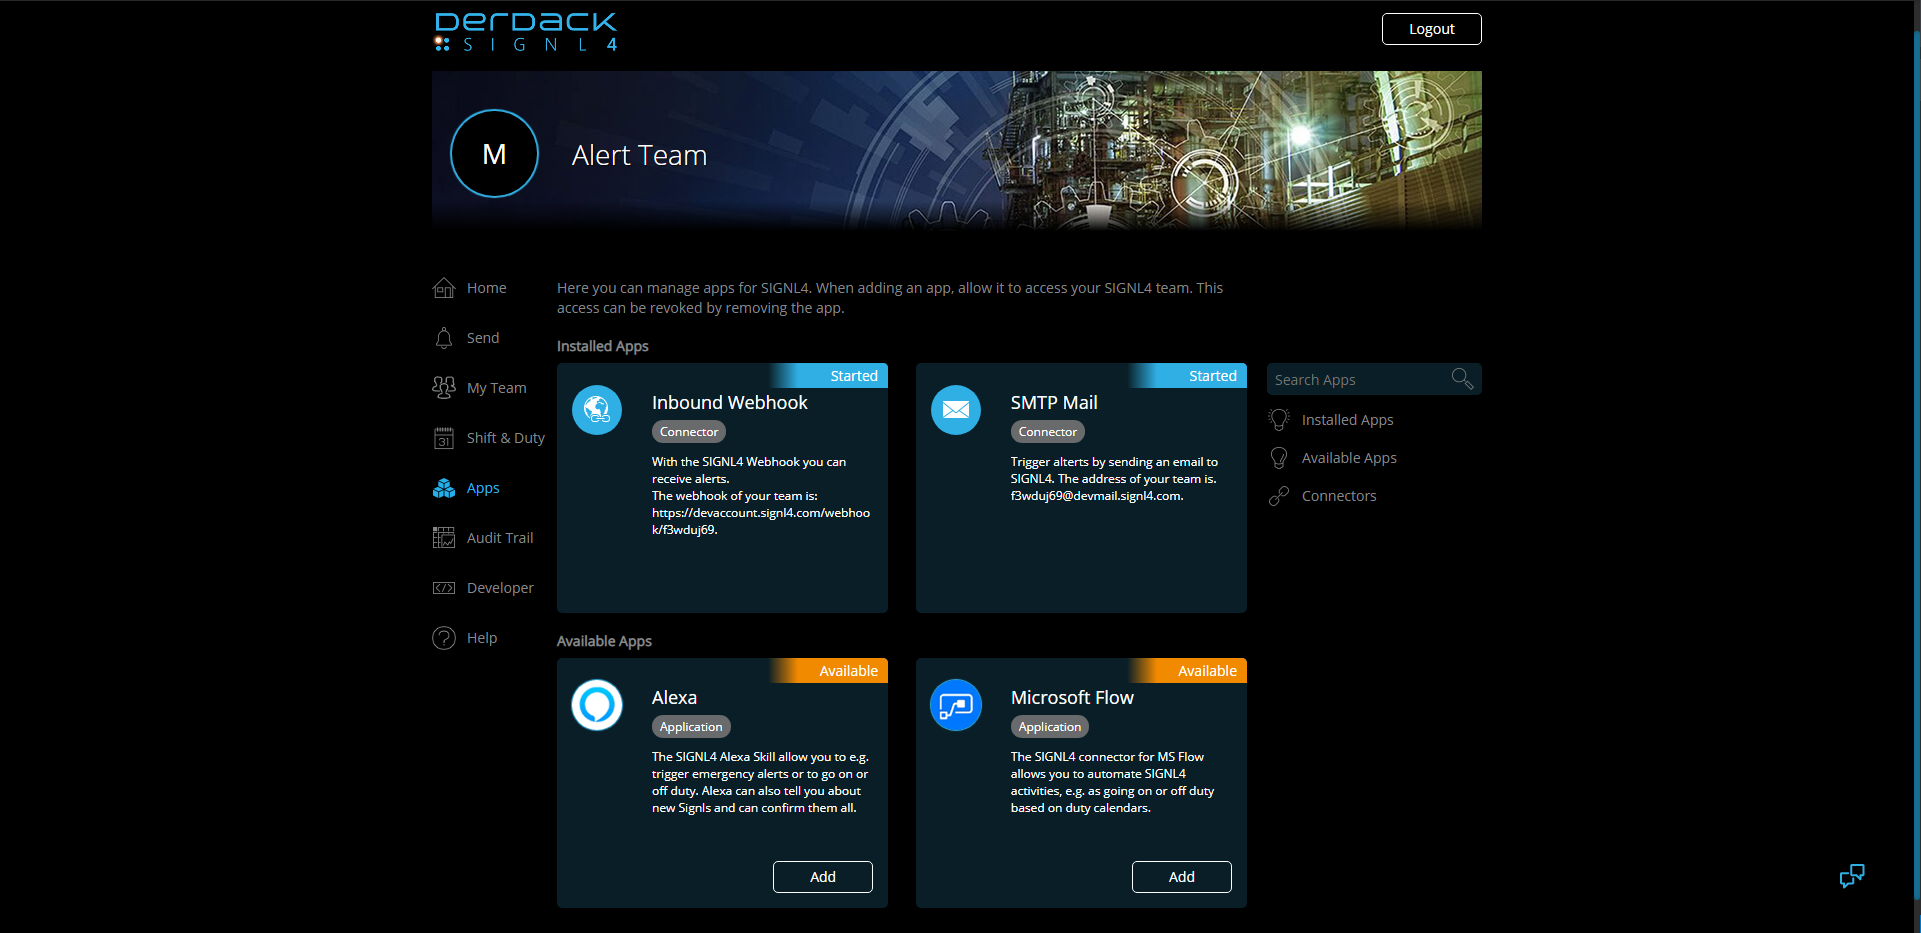The height and width of the screenshot is (933, 1921).
Task: Filter by Installed Apps link
Action: [x=1347, y=420]
